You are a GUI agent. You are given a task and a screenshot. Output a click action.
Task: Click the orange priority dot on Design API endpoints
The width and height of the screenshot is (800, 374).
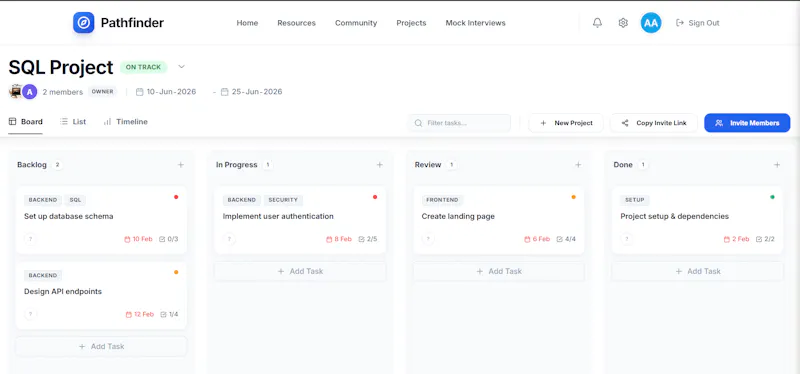pos(176,272)
